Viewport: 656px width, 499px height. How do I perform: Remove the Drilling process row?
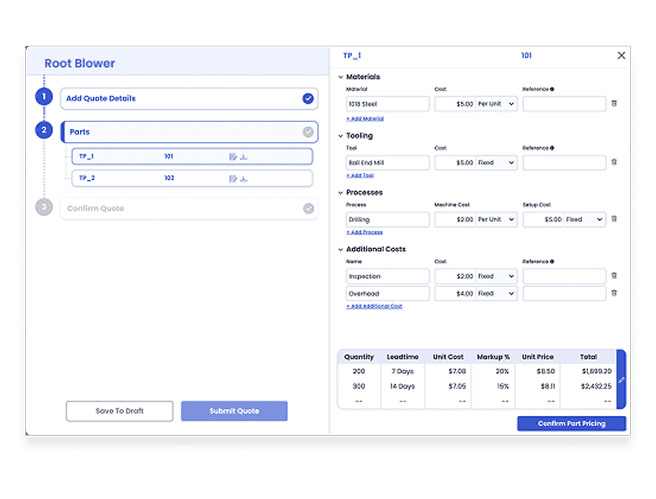tap(614, 219)
